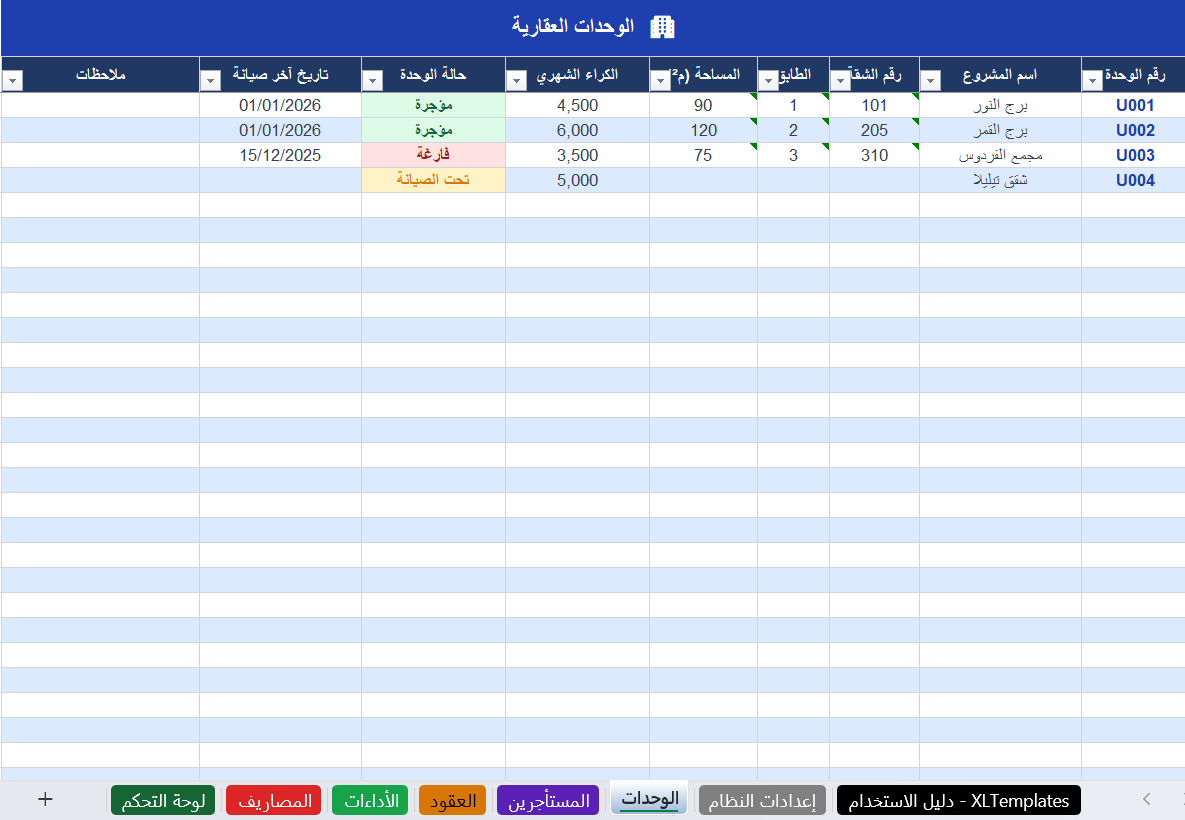
Task: Select the الوحدات sheet tab
Action: (649, 799)
